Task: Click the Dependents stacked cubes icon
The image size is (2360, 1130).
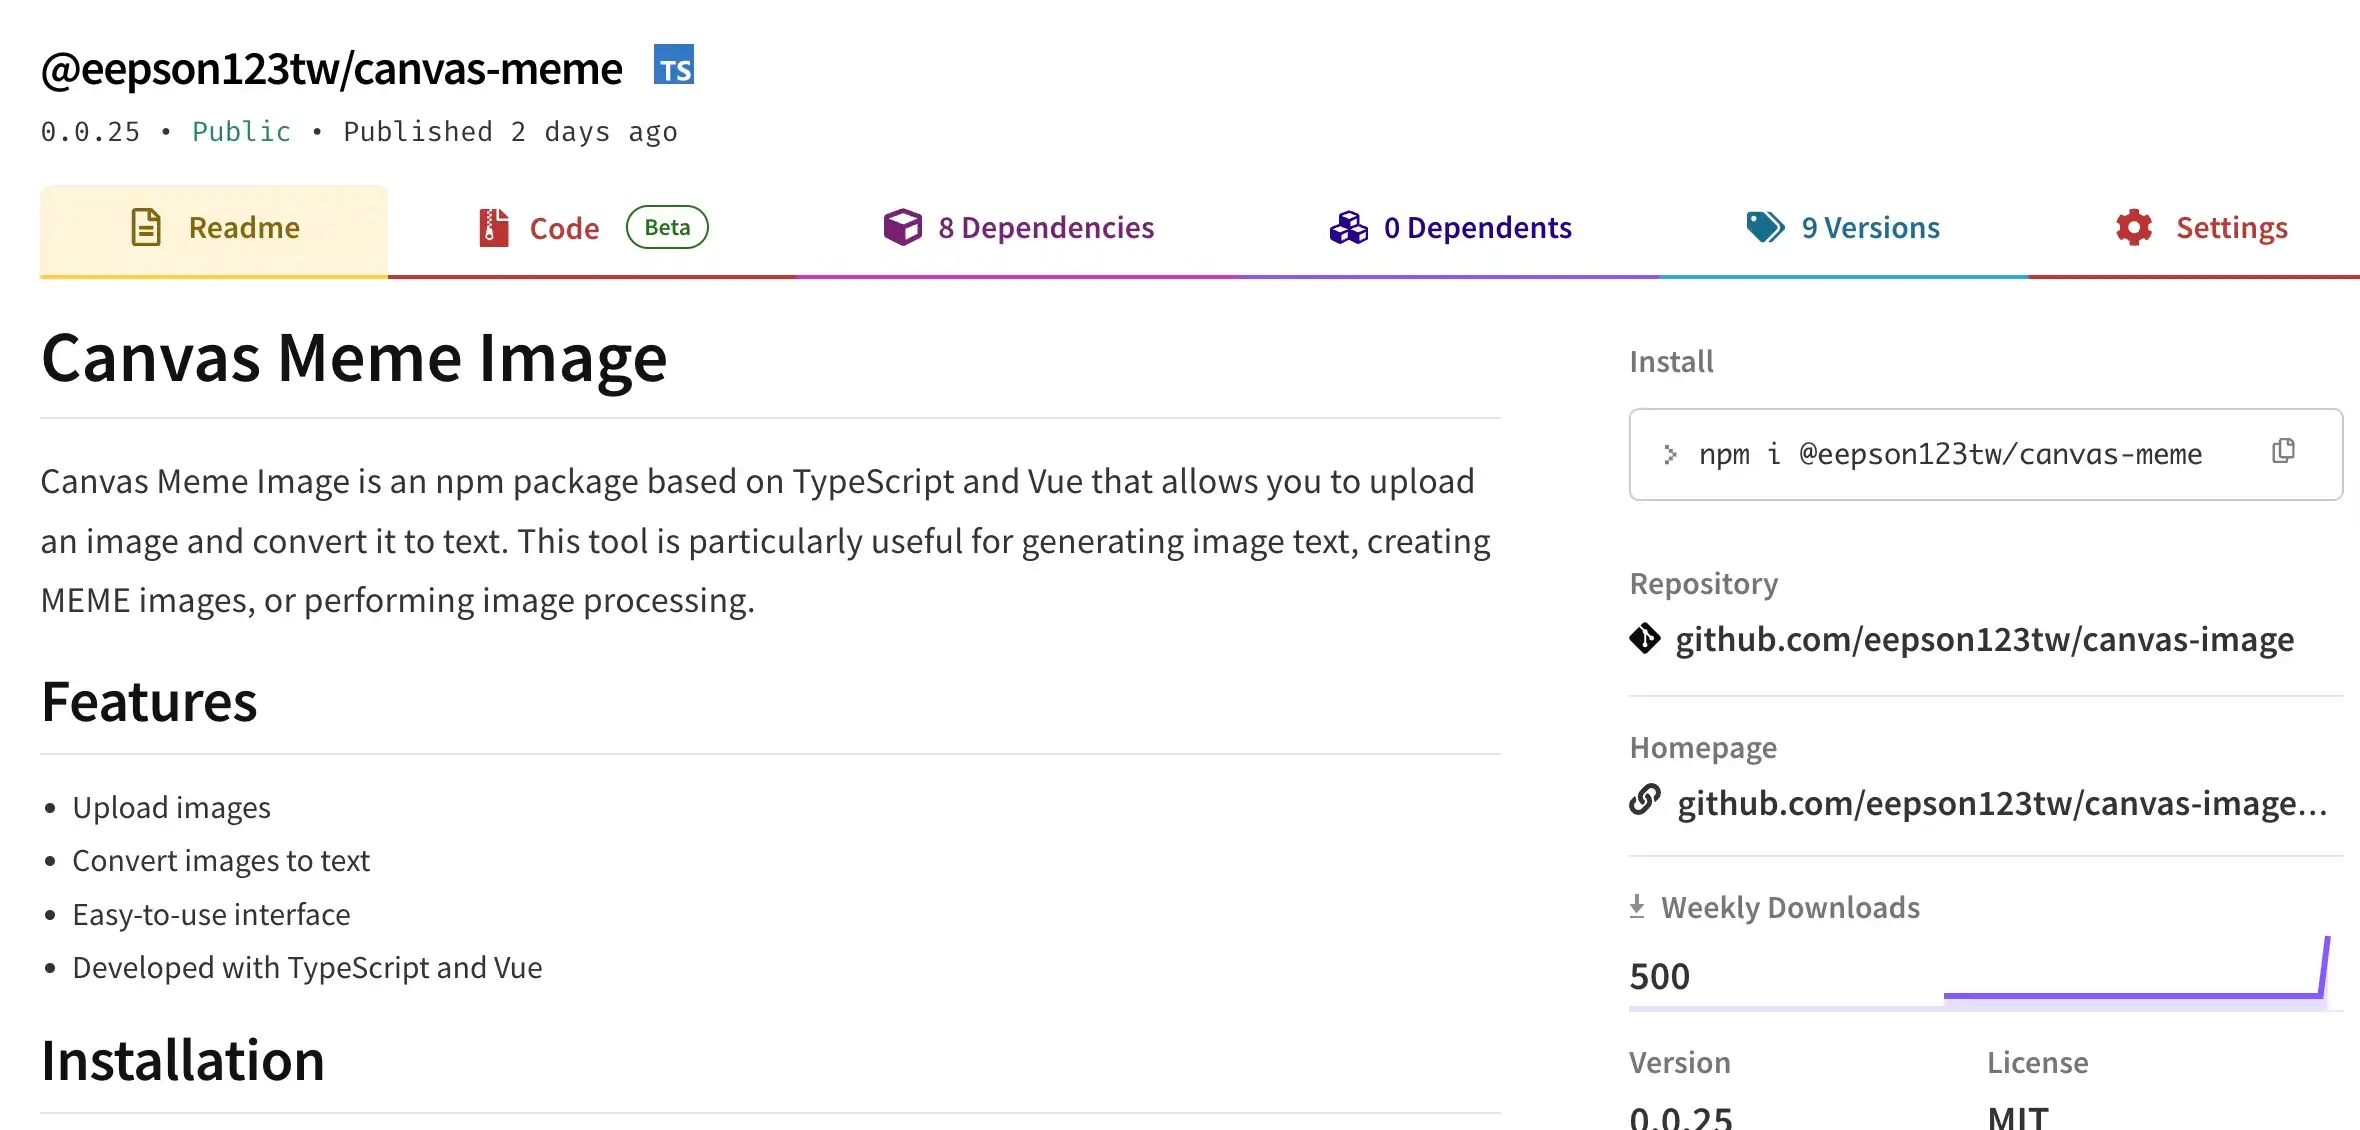Action: click(1348, 227)
